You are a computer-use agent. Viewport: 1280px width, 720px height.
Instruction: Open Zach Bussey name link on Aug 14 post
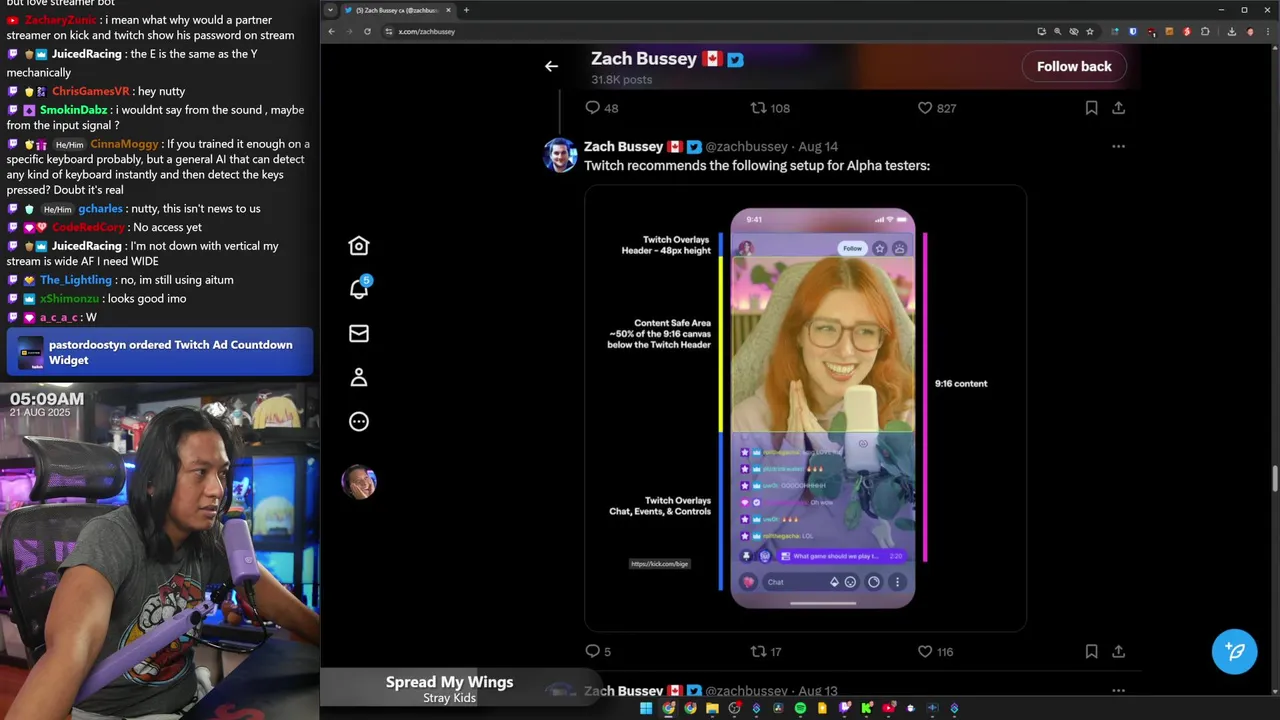(x=623, y=146)
